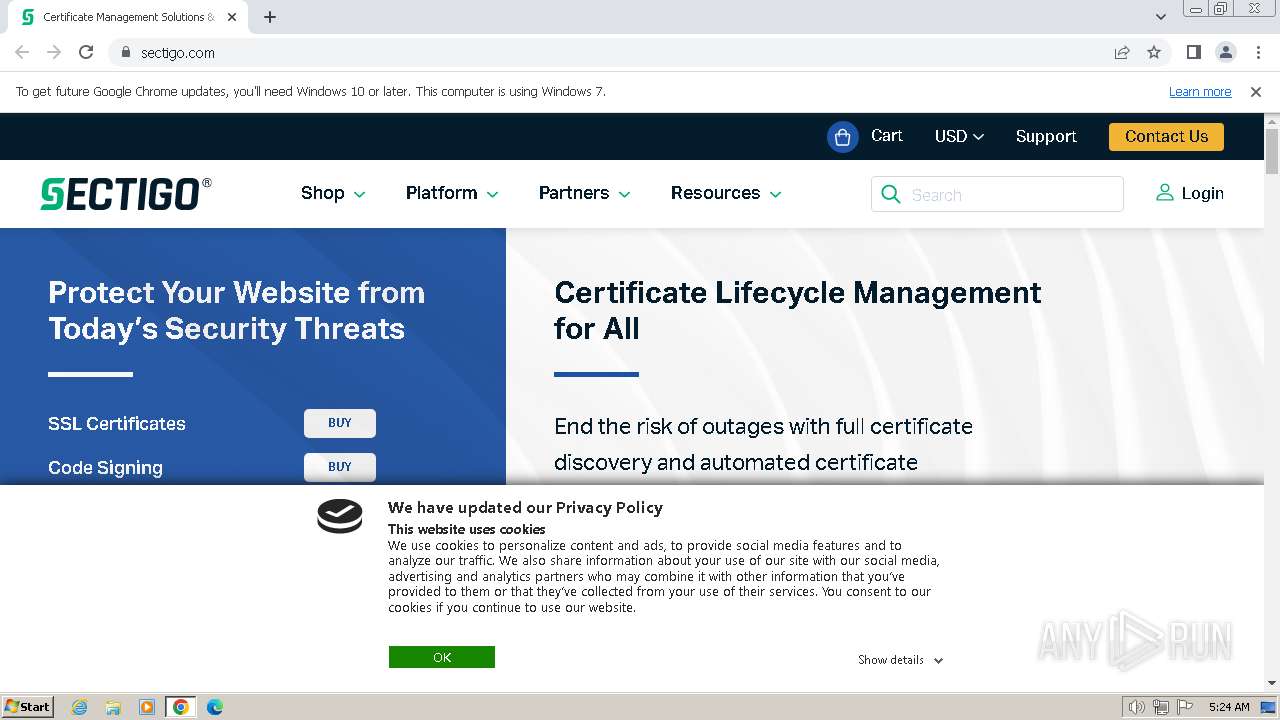This screenshot has width=1280, height=720.
Task: Click the Cookiebot logo icon
Action: tap(340, 516)
